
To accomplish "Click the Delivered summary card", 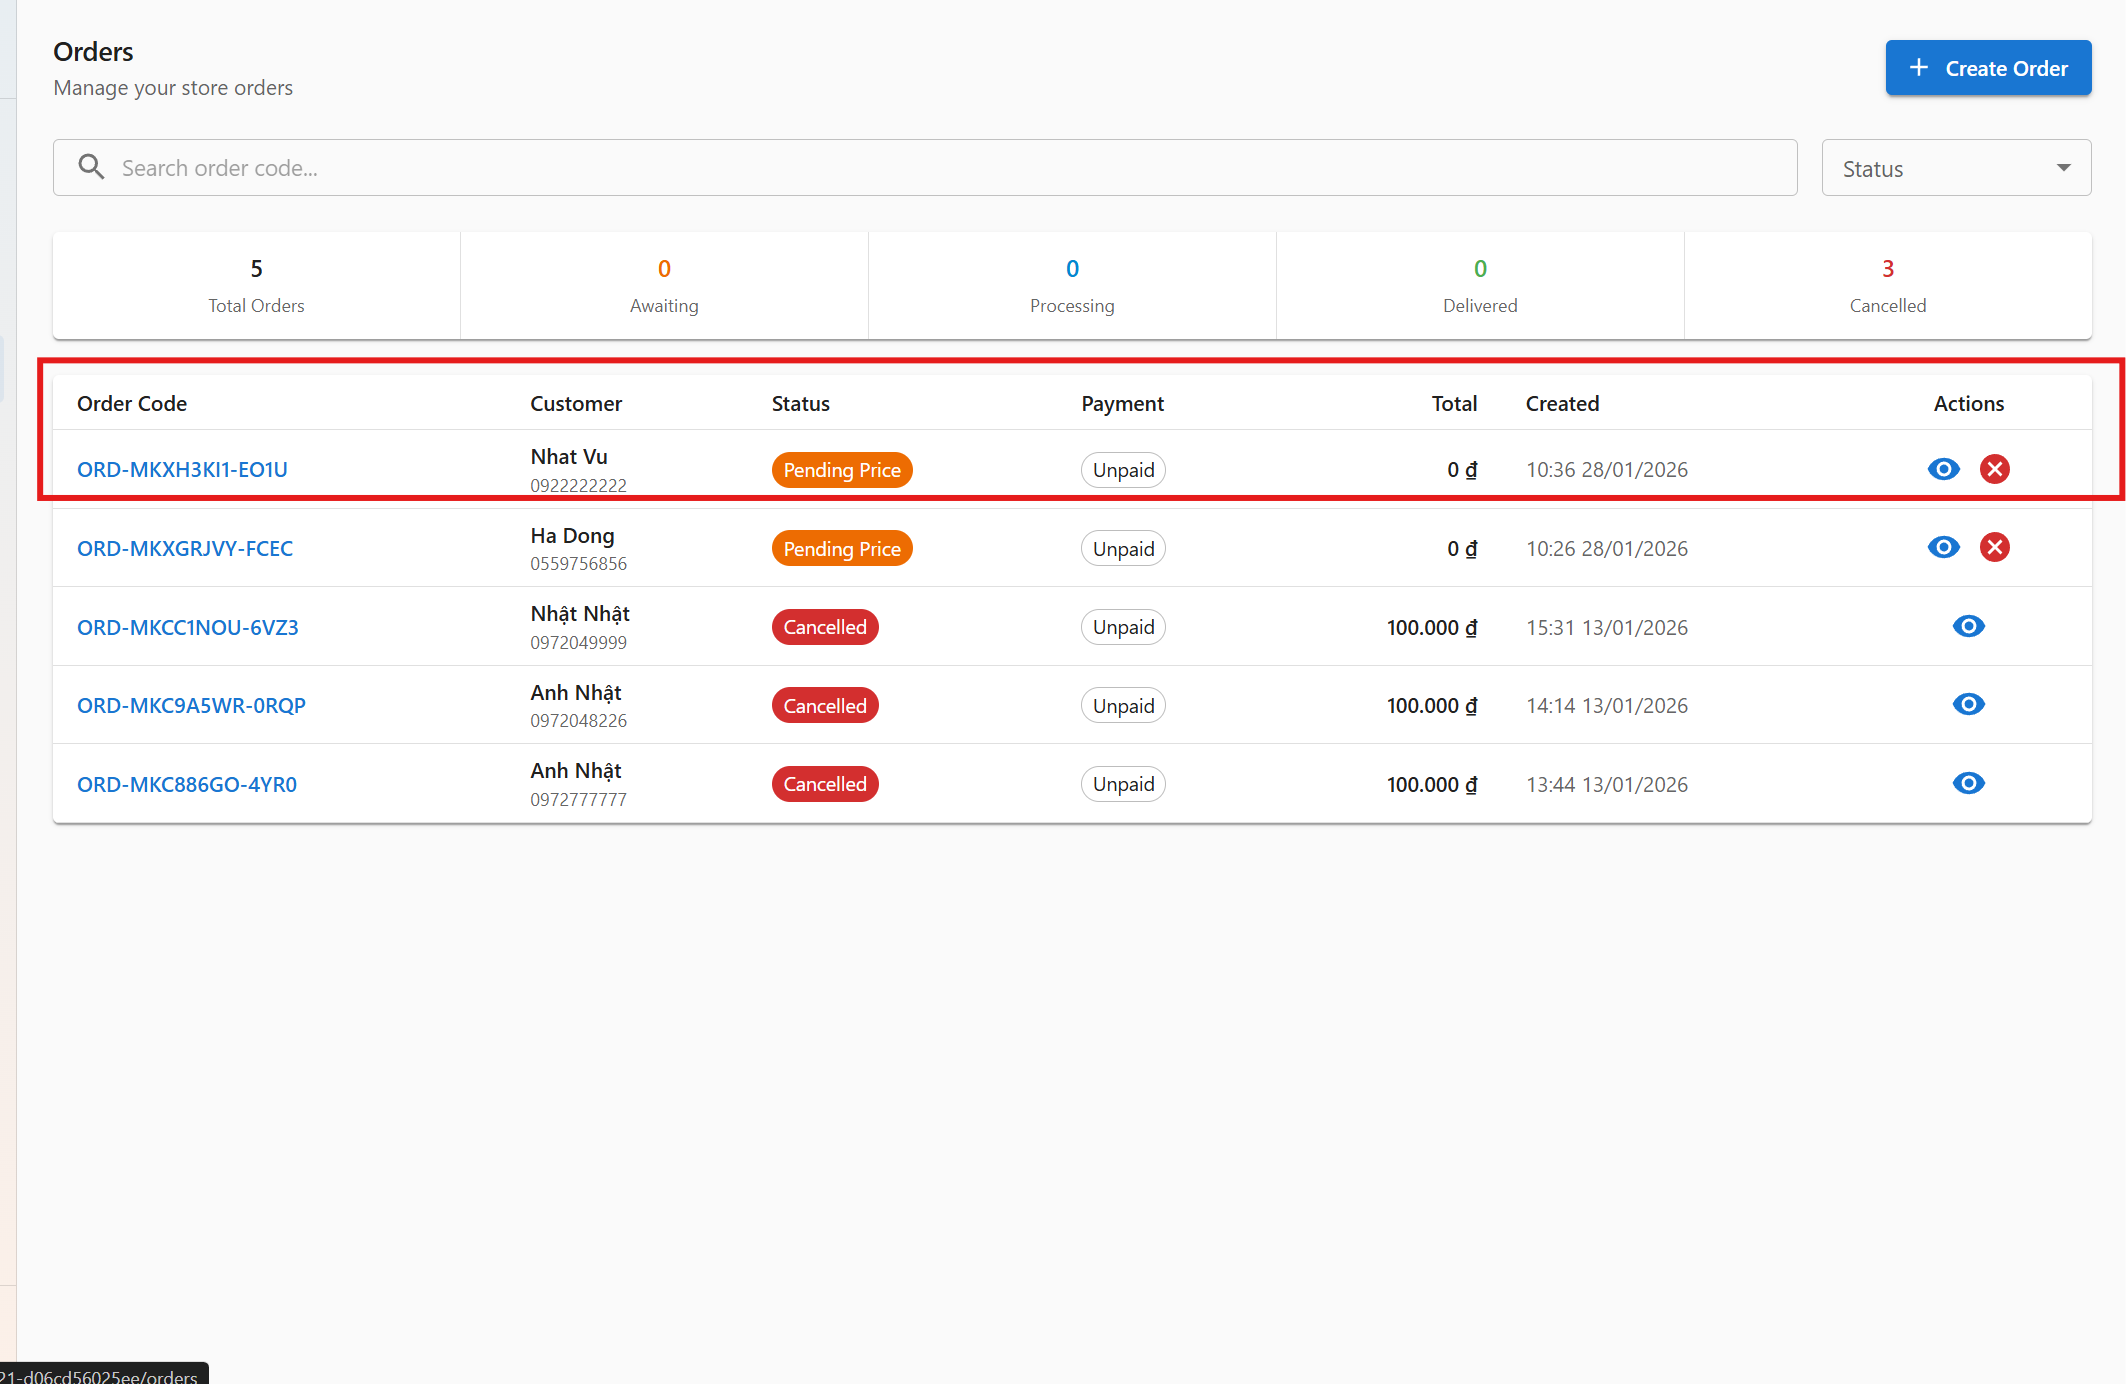I will point(1479,286).
